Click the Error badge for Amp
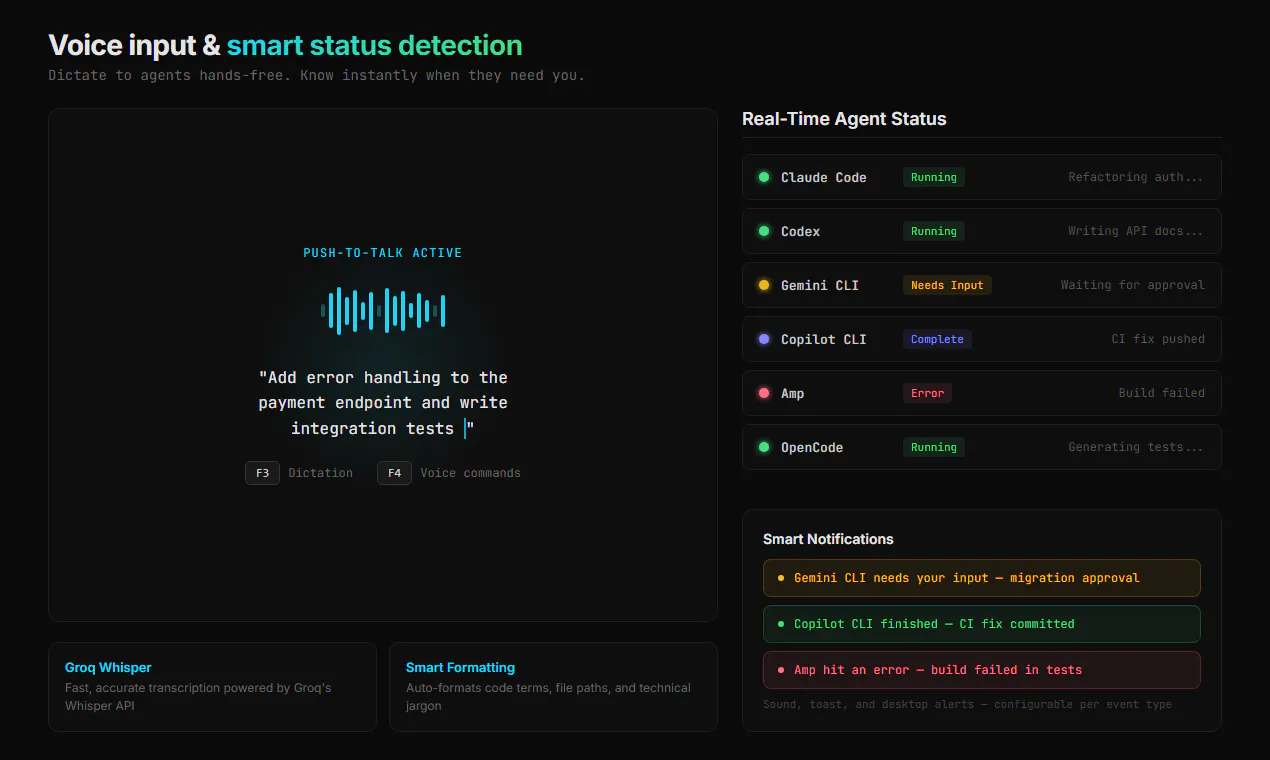This screenshot has height=760, width=1270. pos(927,393)
